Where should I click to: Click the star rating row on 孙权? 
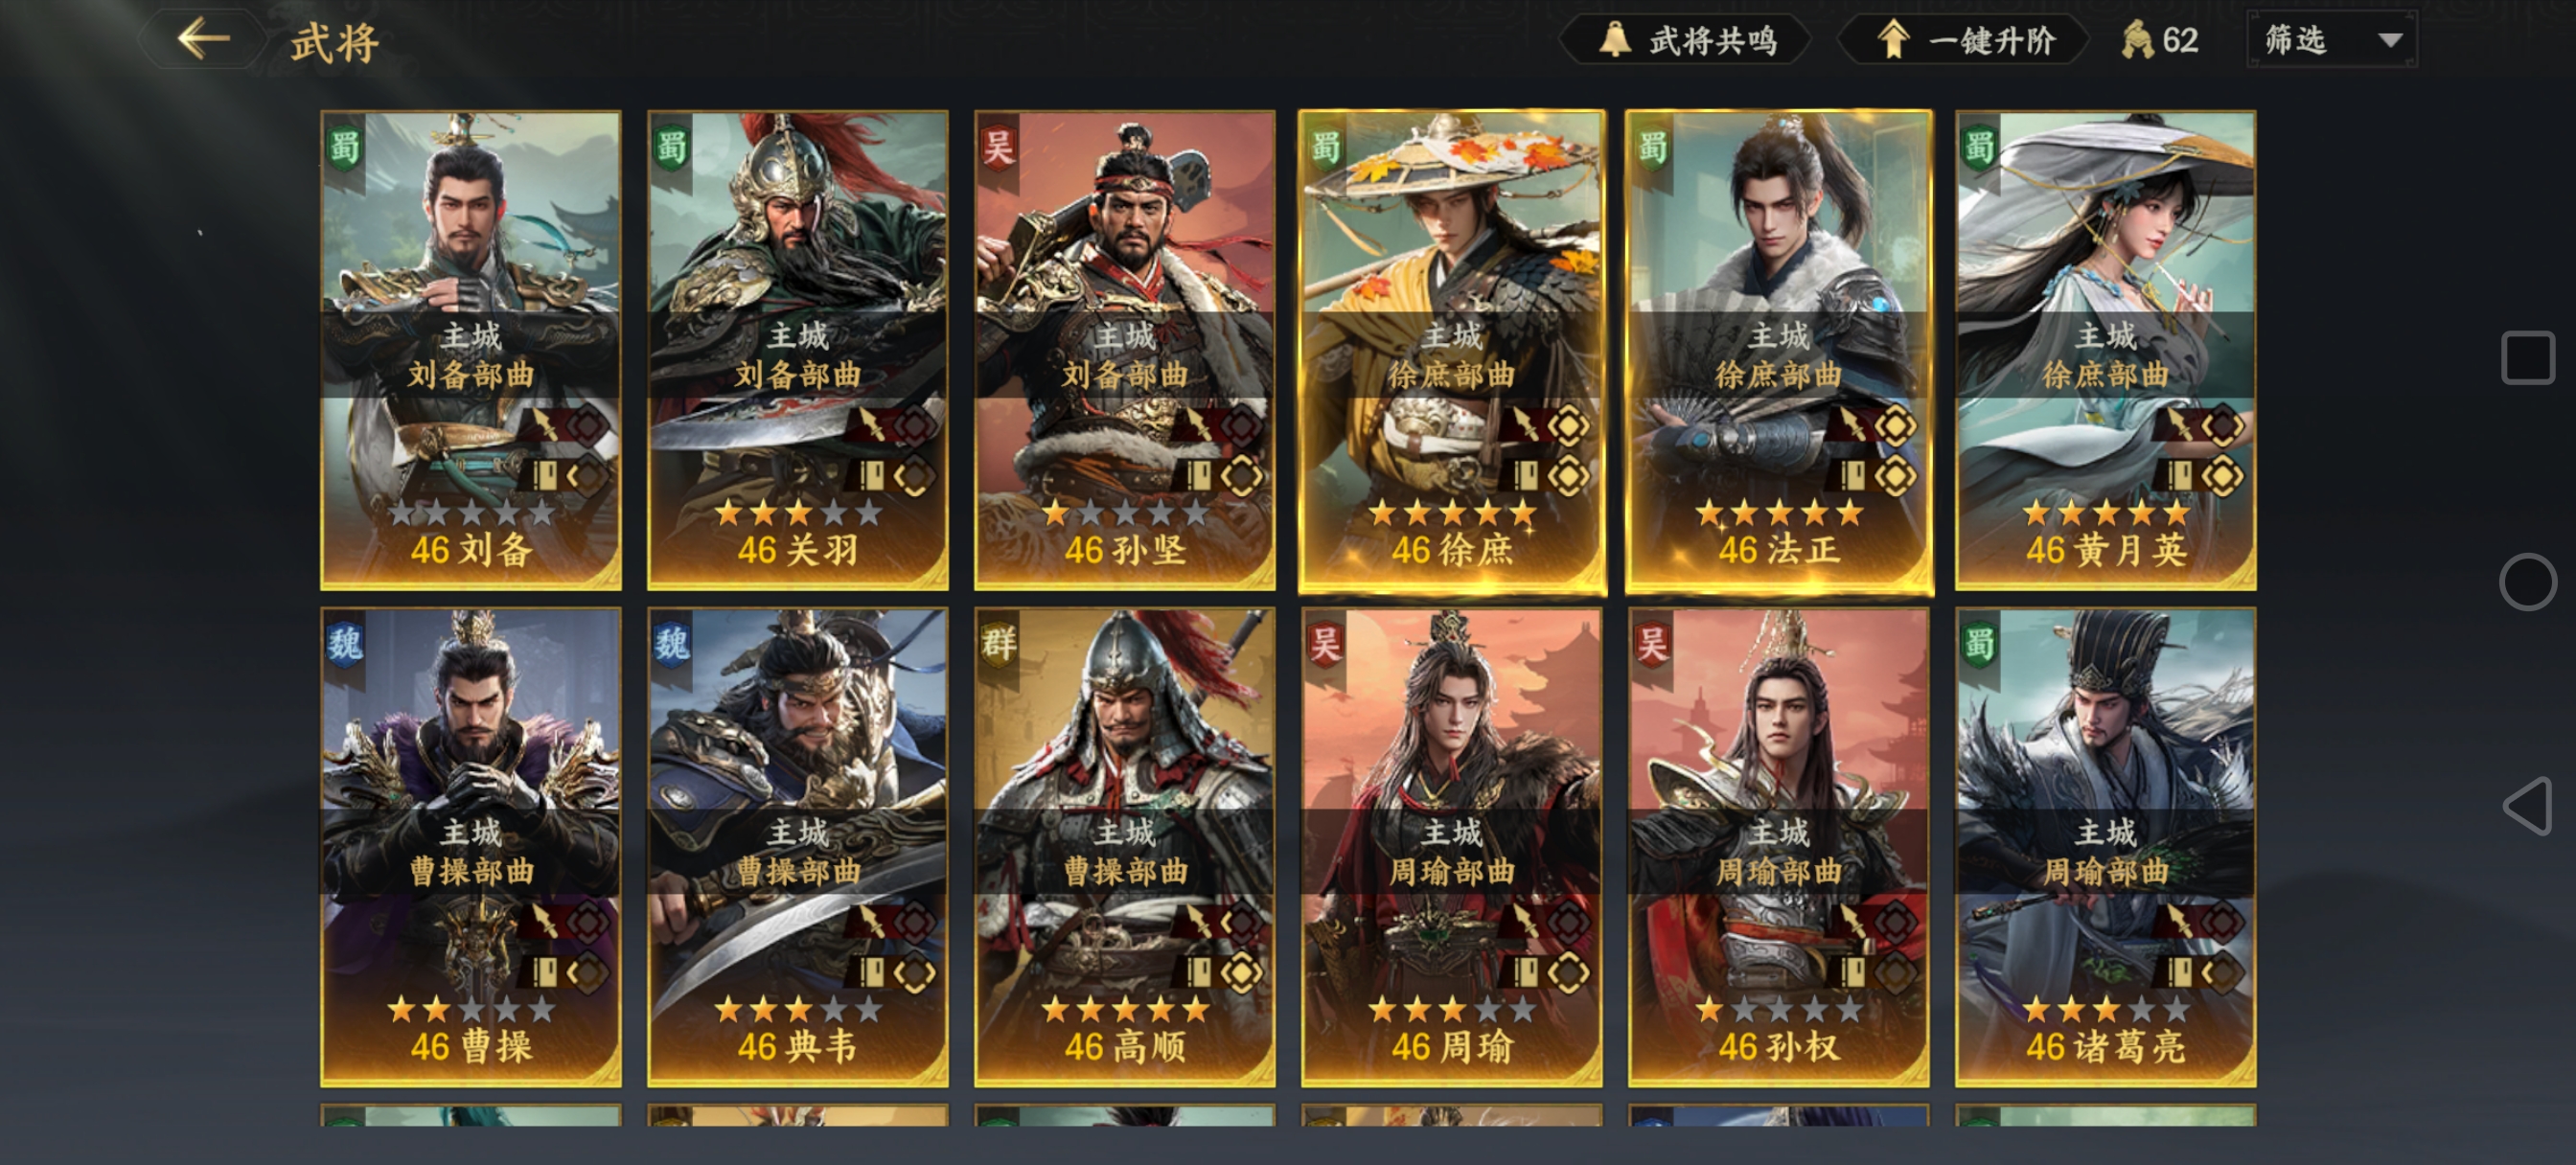point(1778,1010)
